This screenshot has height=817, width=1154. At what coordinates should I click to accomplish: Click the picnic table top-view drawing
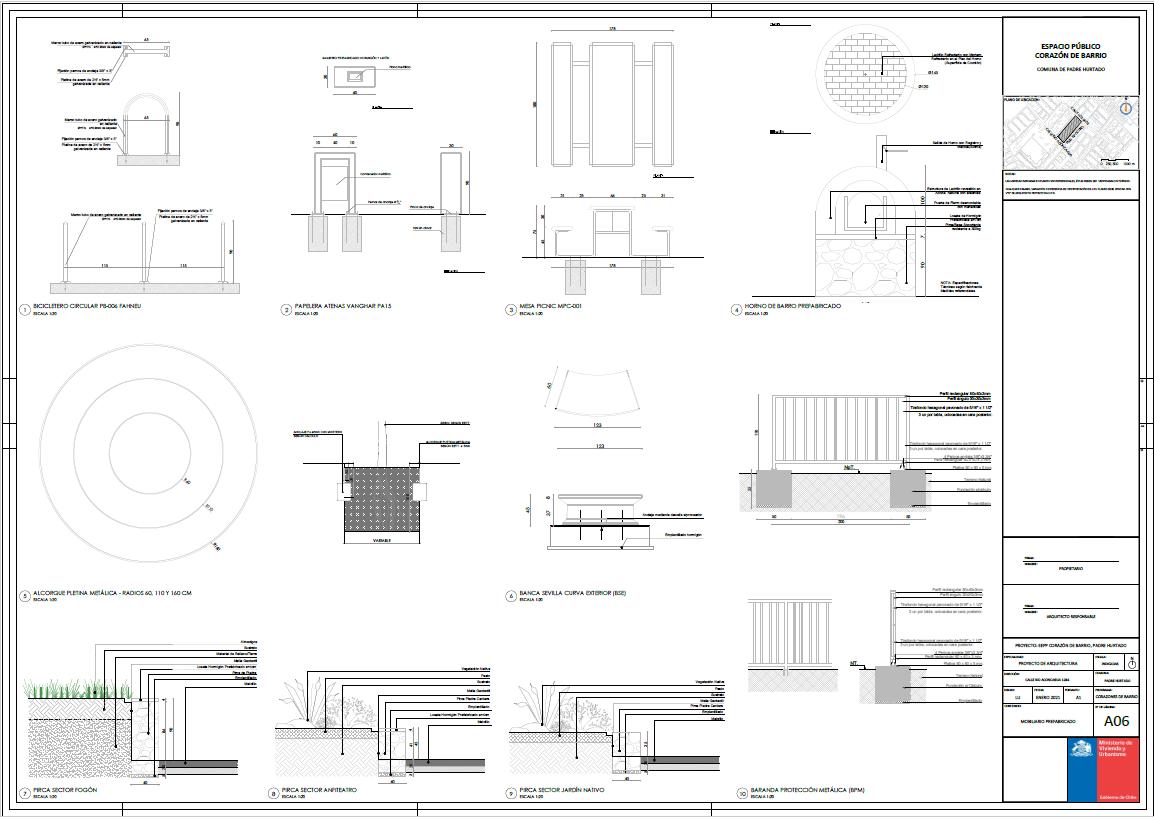point(612,105)
